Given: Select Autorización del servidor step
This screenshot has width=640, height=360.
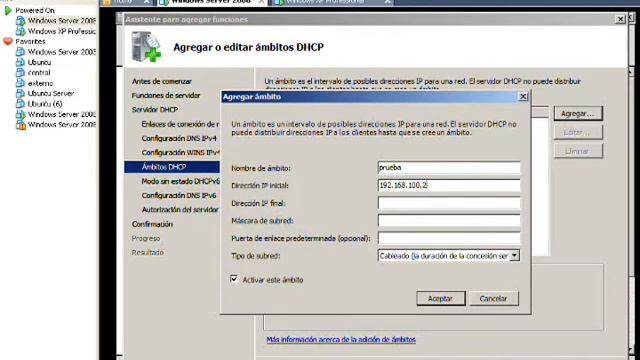Looking at the screenshot, I should click(x=180, y=210).
